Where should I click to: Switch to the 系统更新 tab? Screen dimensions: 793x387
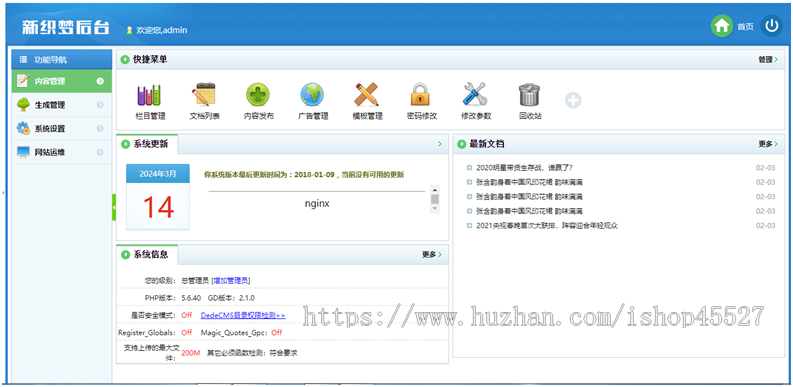tap(147, 144)
